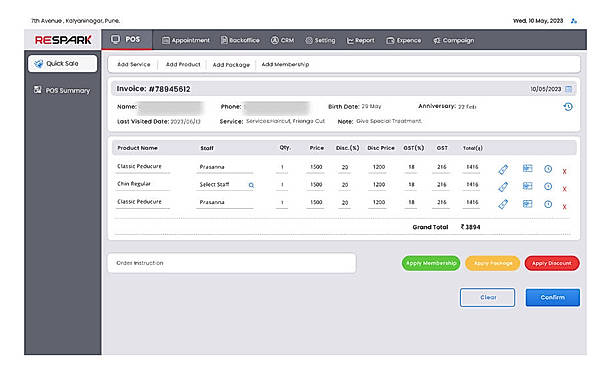Click Apply Package button
Screen dimensions: 611x368
click(493, 263)
